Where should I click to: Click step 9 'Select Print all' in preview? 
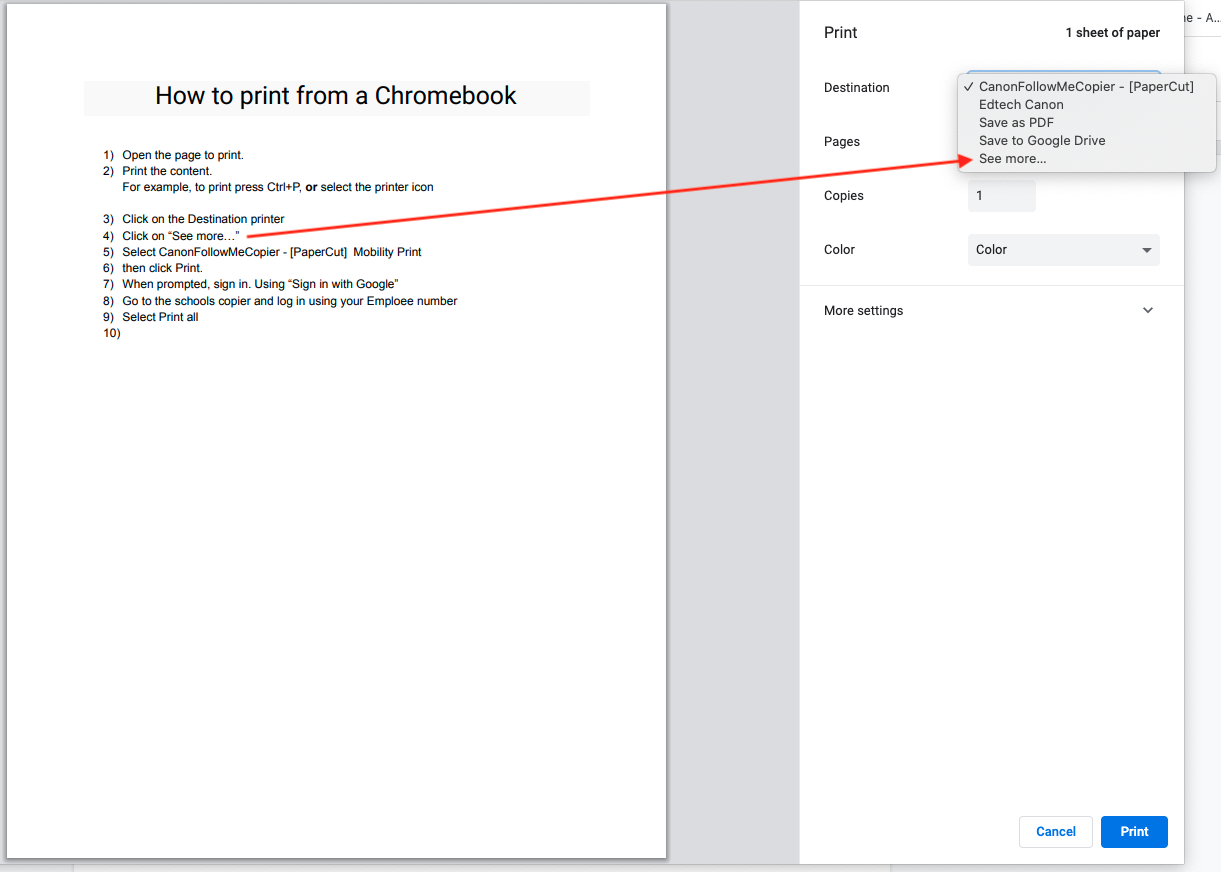coord(160,317)
